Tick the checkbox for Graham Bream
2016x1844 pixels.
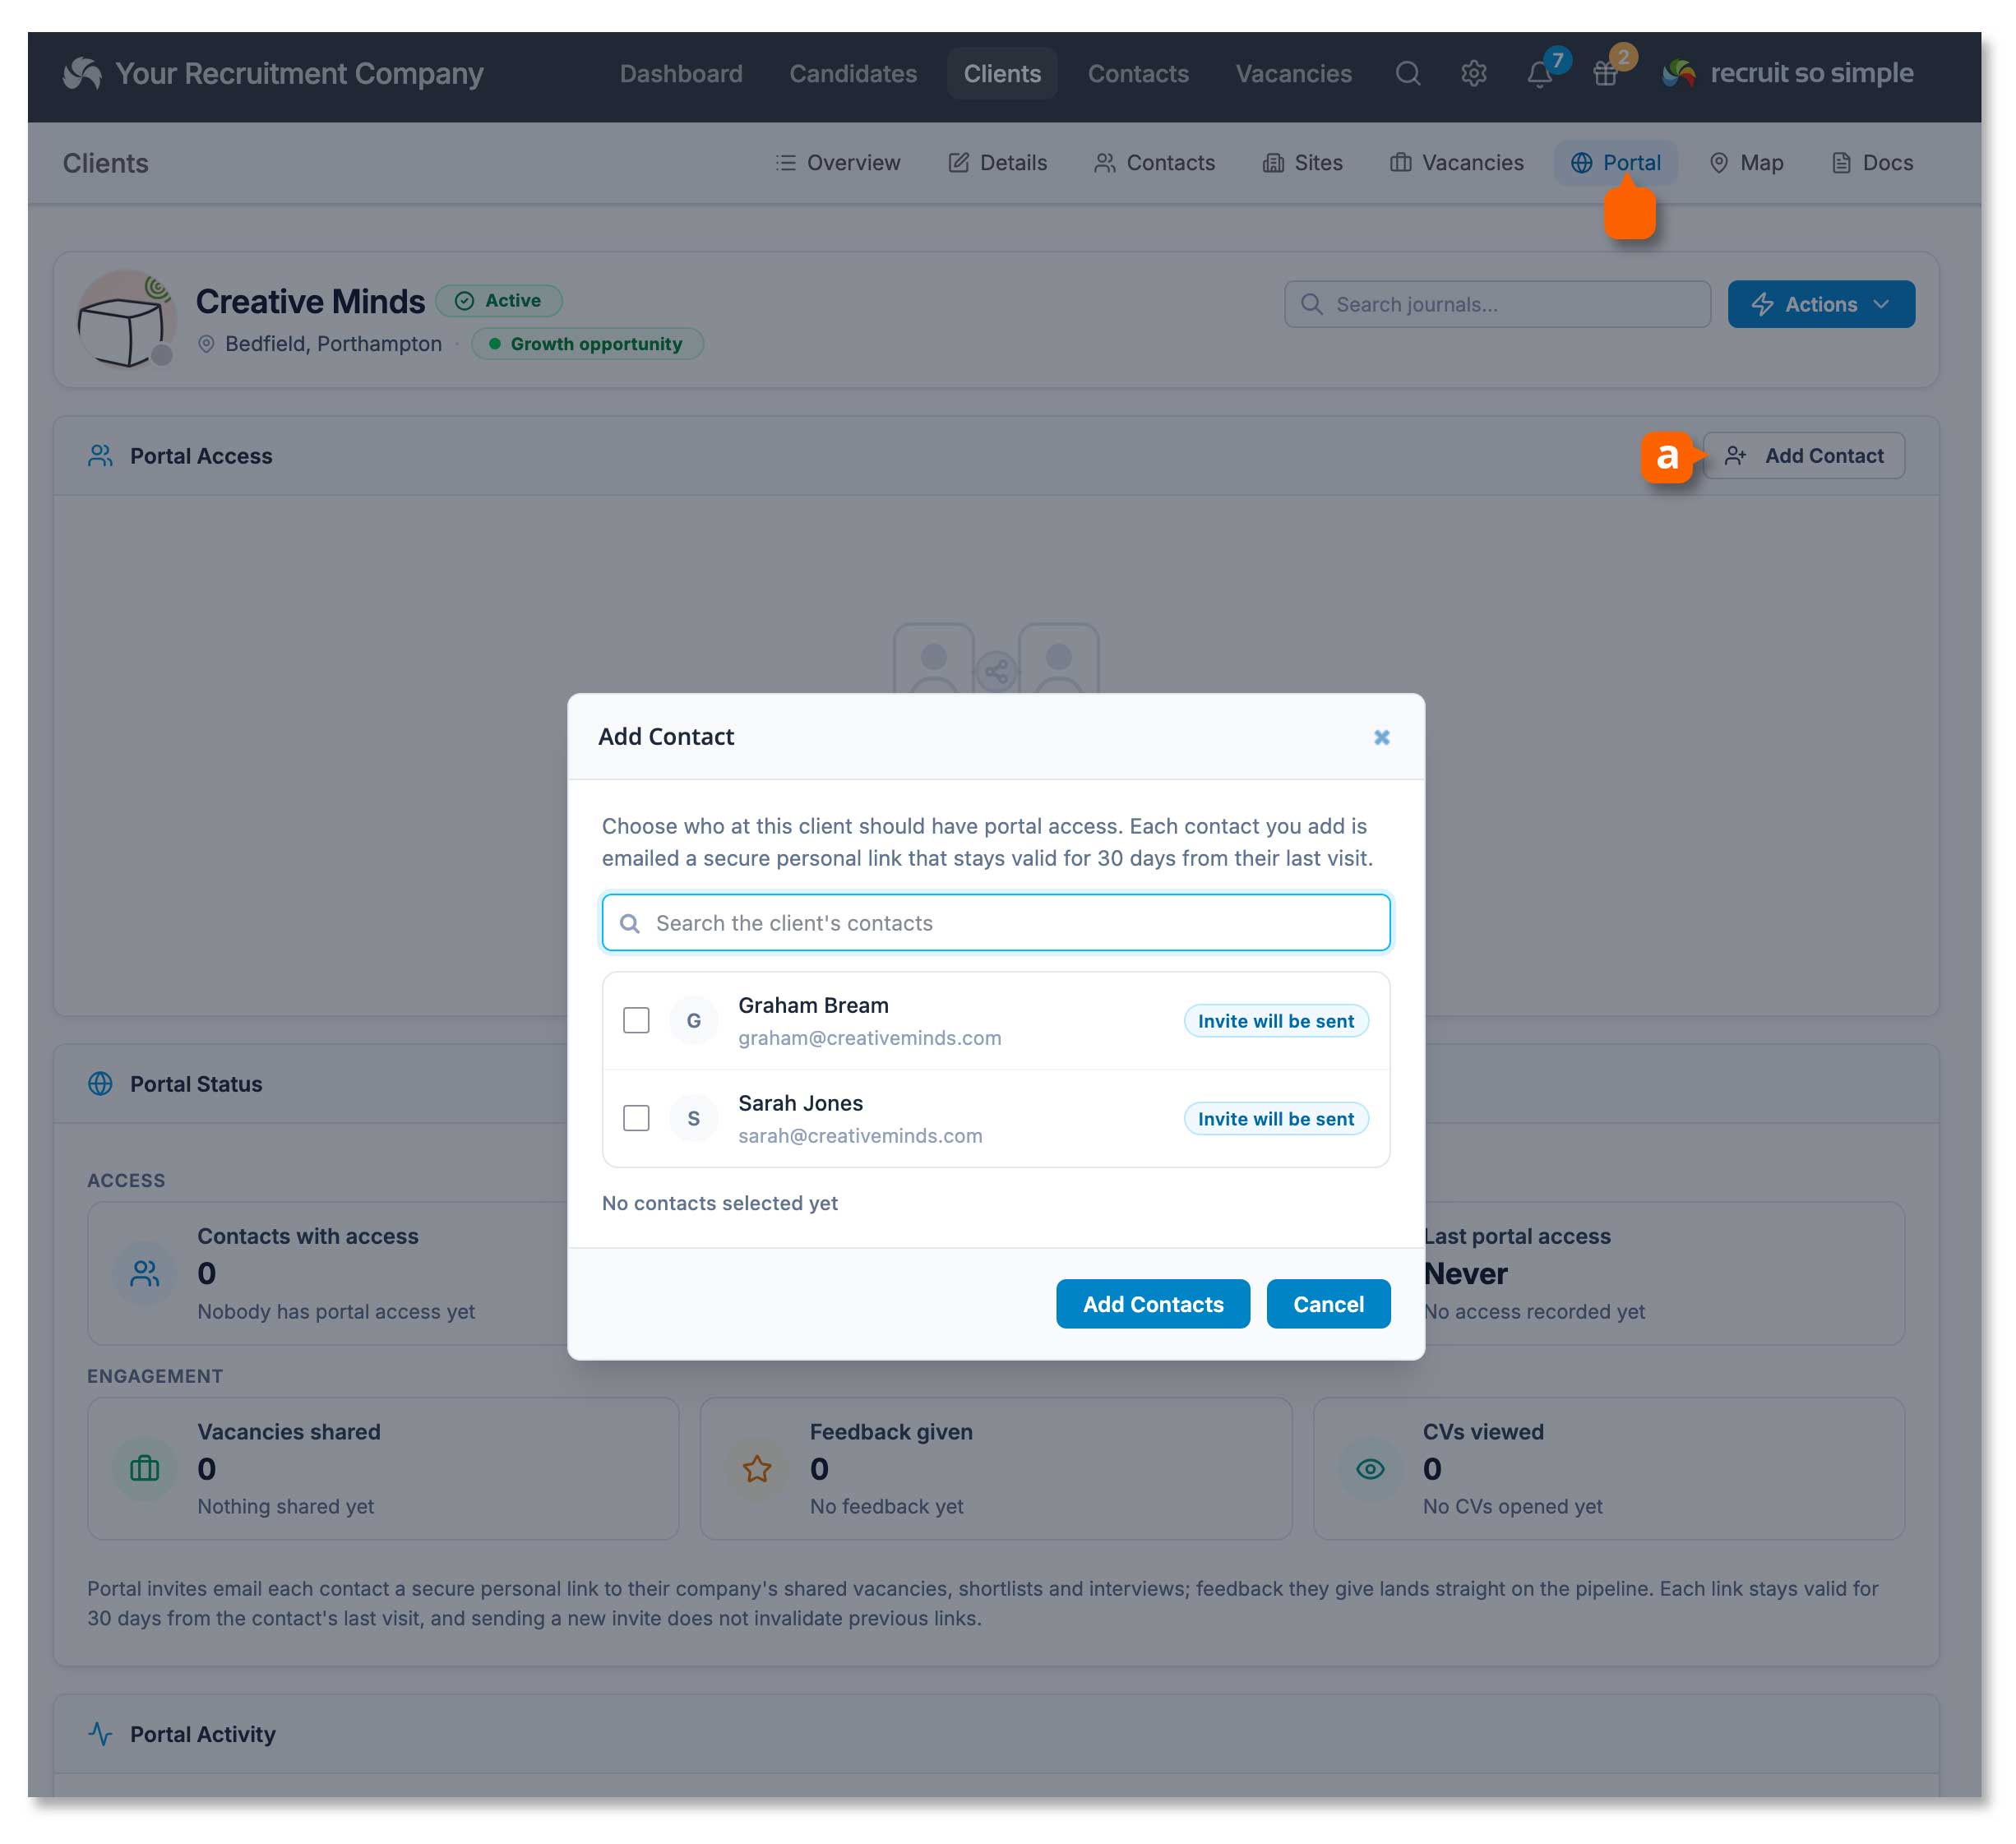pyautogui.click(x=636, y=1020)
